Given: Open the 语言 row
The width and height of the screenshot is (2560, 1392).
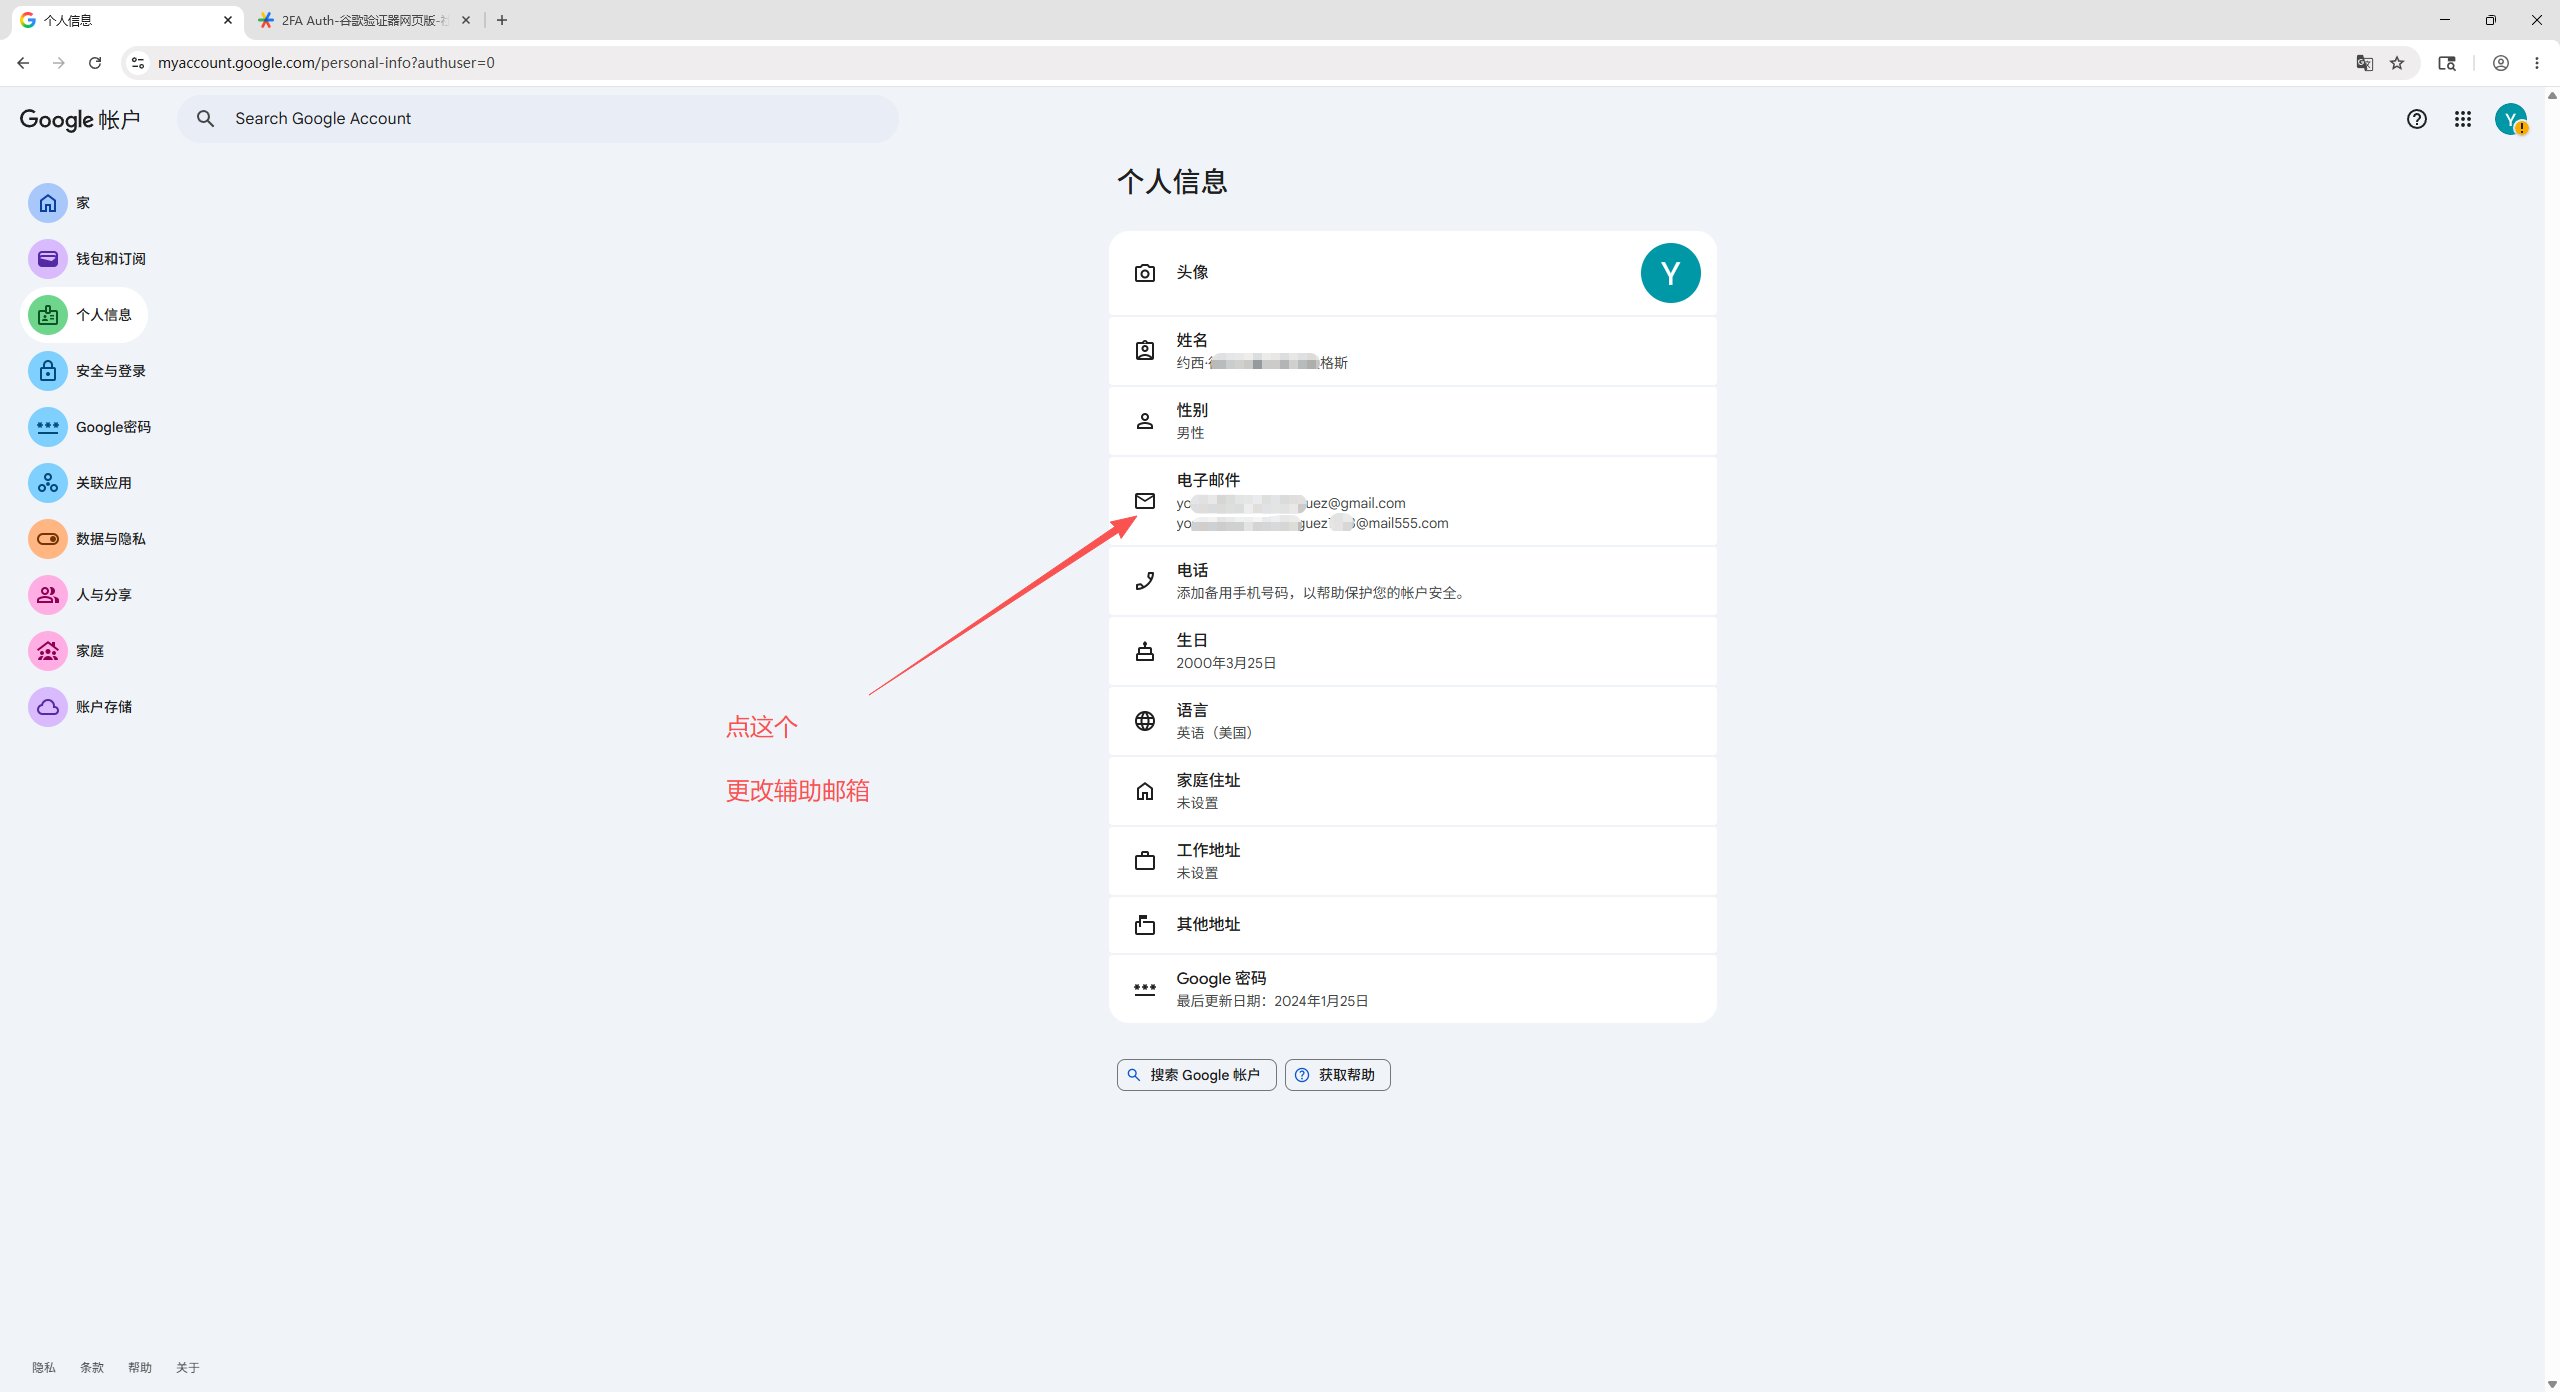Looking at the screenshot, I should [1412, 721].
